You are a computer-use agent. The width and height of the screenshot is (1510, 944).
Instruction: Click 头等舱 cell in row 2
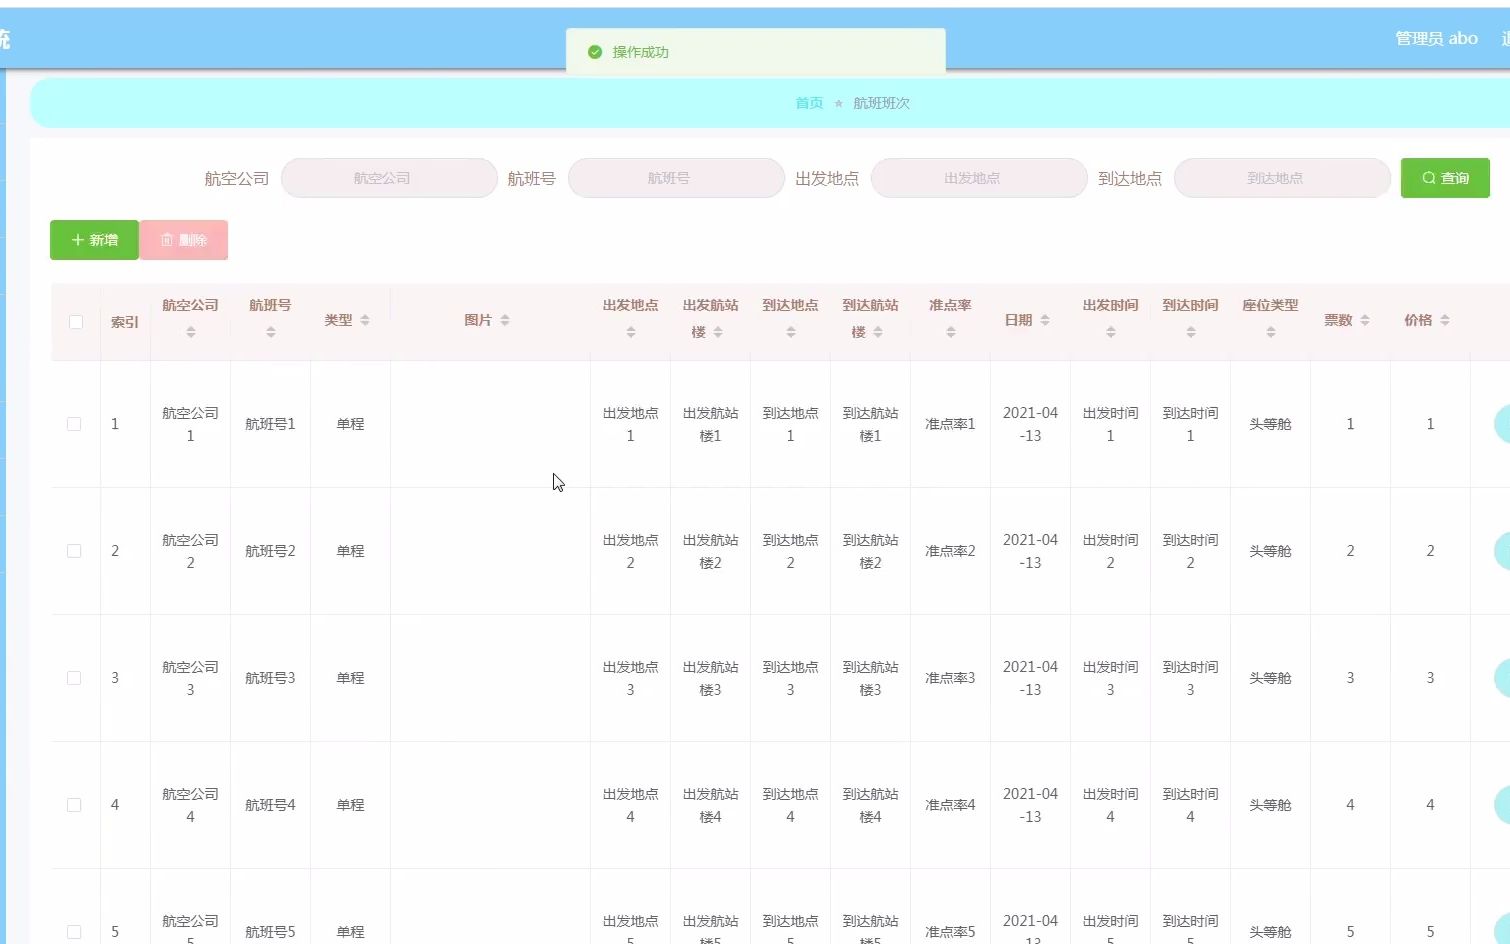point(1270,551)
